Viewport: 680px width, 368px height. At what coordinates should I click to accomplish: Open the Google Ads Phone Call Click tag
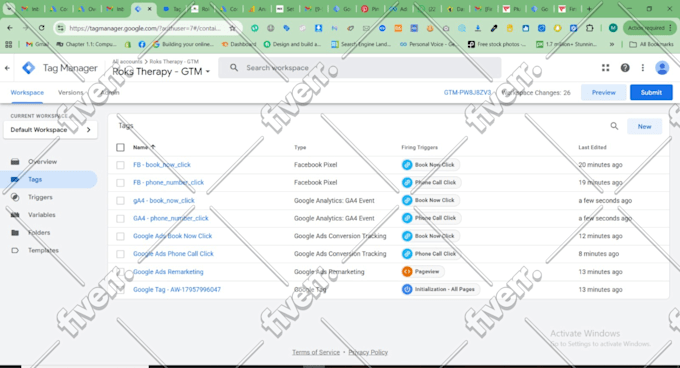173,254
